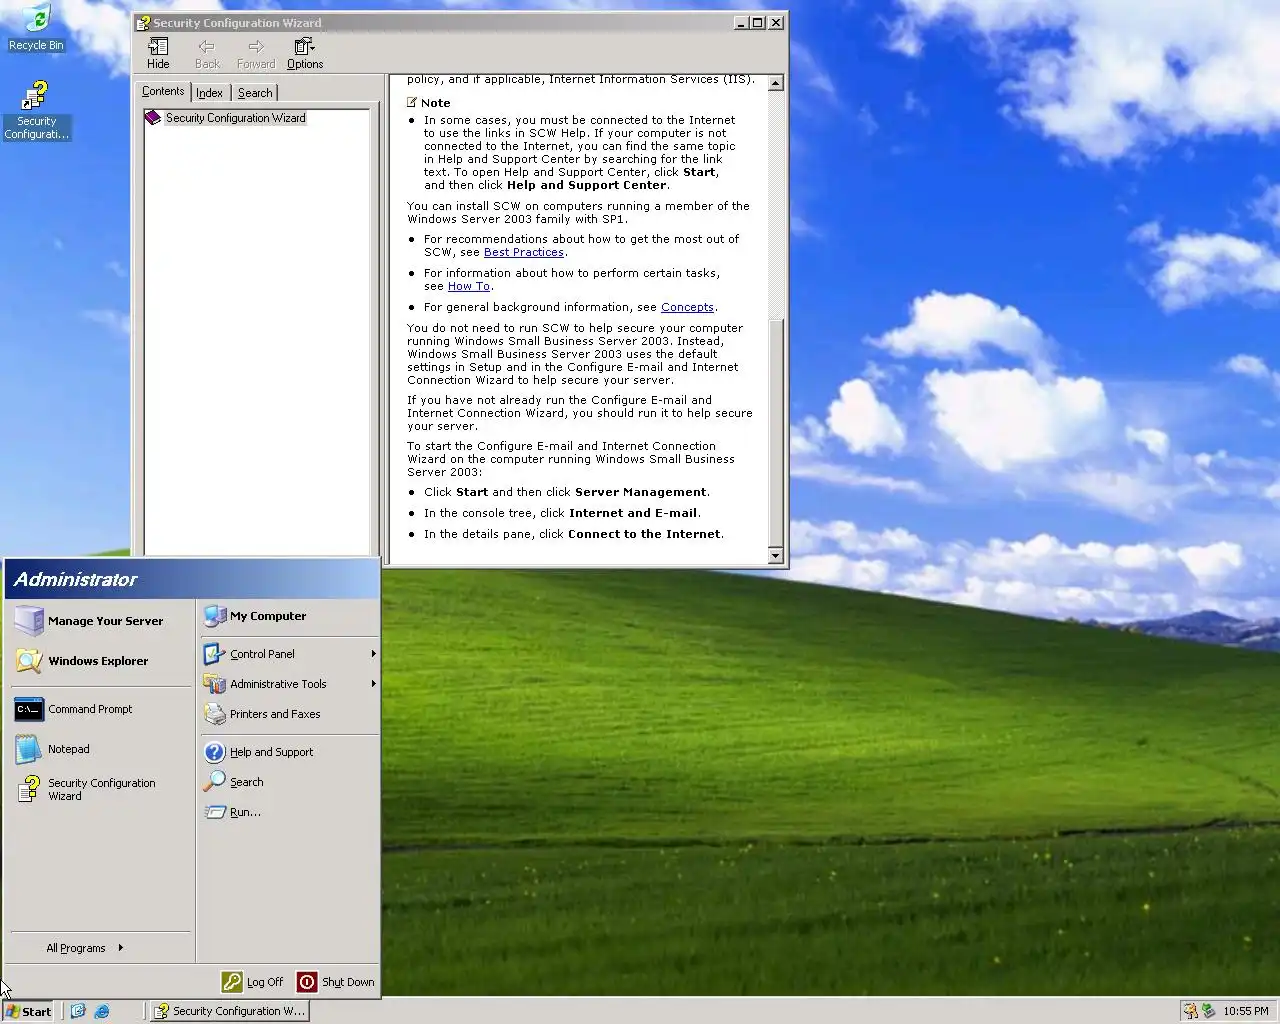Open Windows Explorer from Start menu
The width and height of the screenshot is (1280, 1024).
pos(100,661)
